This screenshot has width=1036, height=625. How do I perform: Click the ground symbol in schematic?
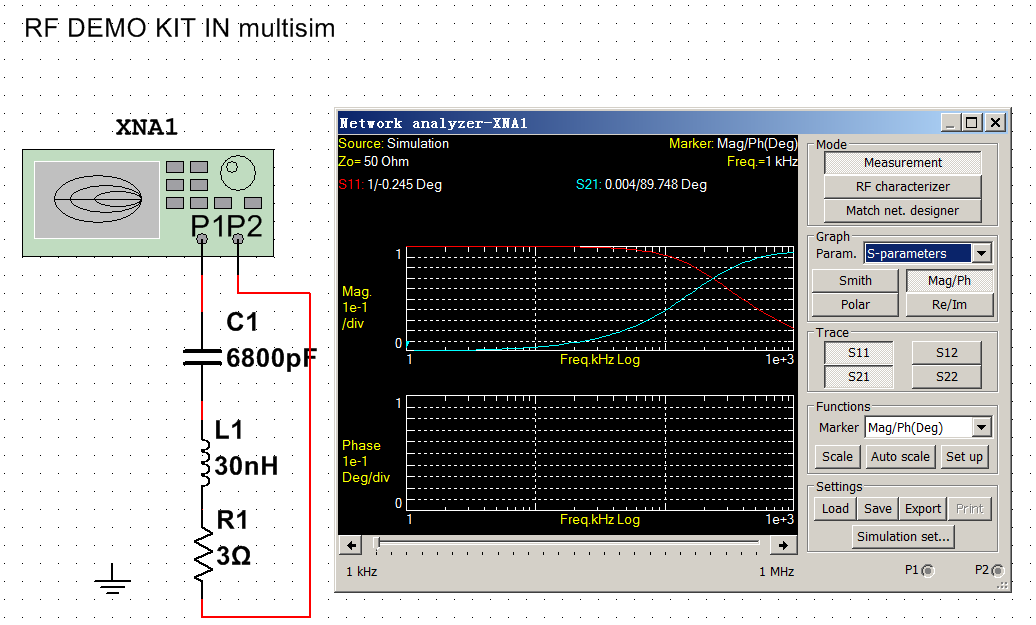pos(113,580)
